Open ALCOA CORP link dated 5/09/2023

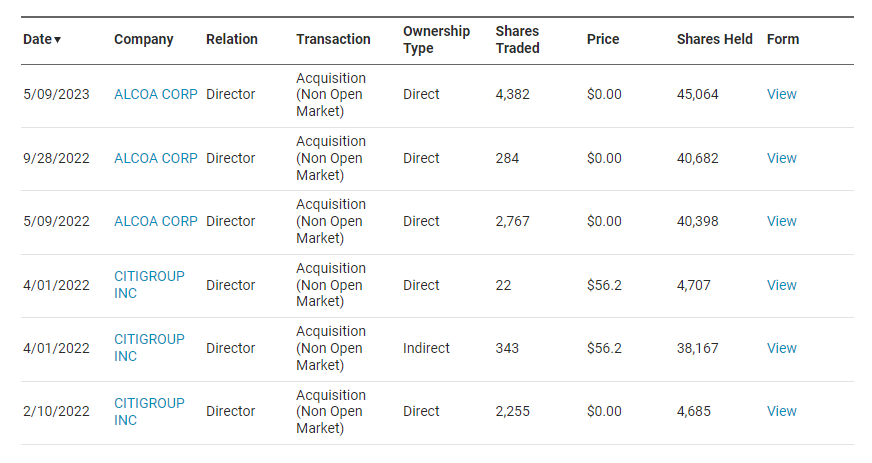click(x=156, y=94)
